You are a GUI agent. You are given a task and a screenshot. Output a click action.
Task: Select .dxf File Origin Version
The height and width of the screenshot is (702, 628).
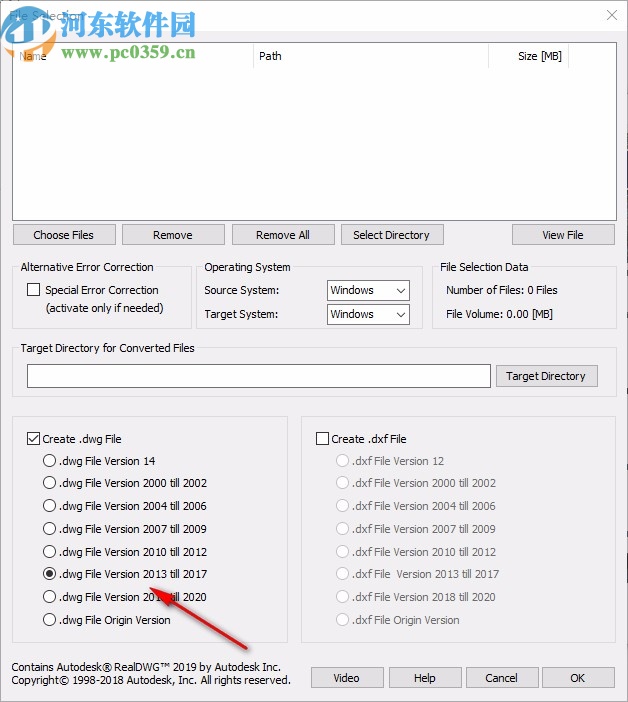(342, 620)
